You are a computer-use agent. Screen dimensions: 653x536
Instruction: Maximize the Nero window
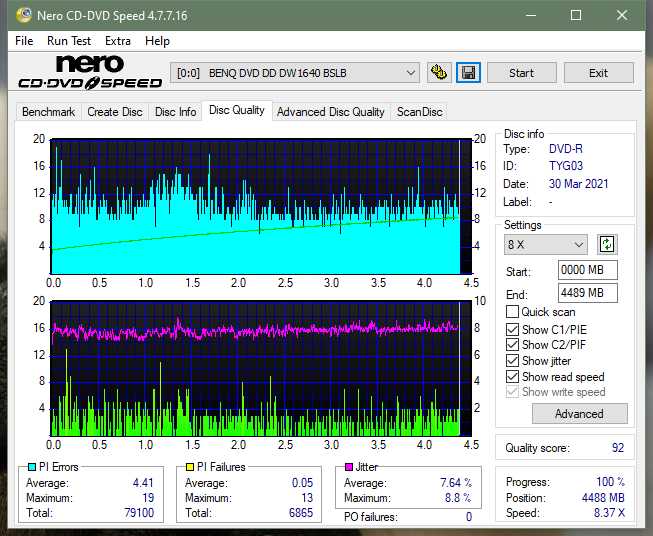coord(576,15)
